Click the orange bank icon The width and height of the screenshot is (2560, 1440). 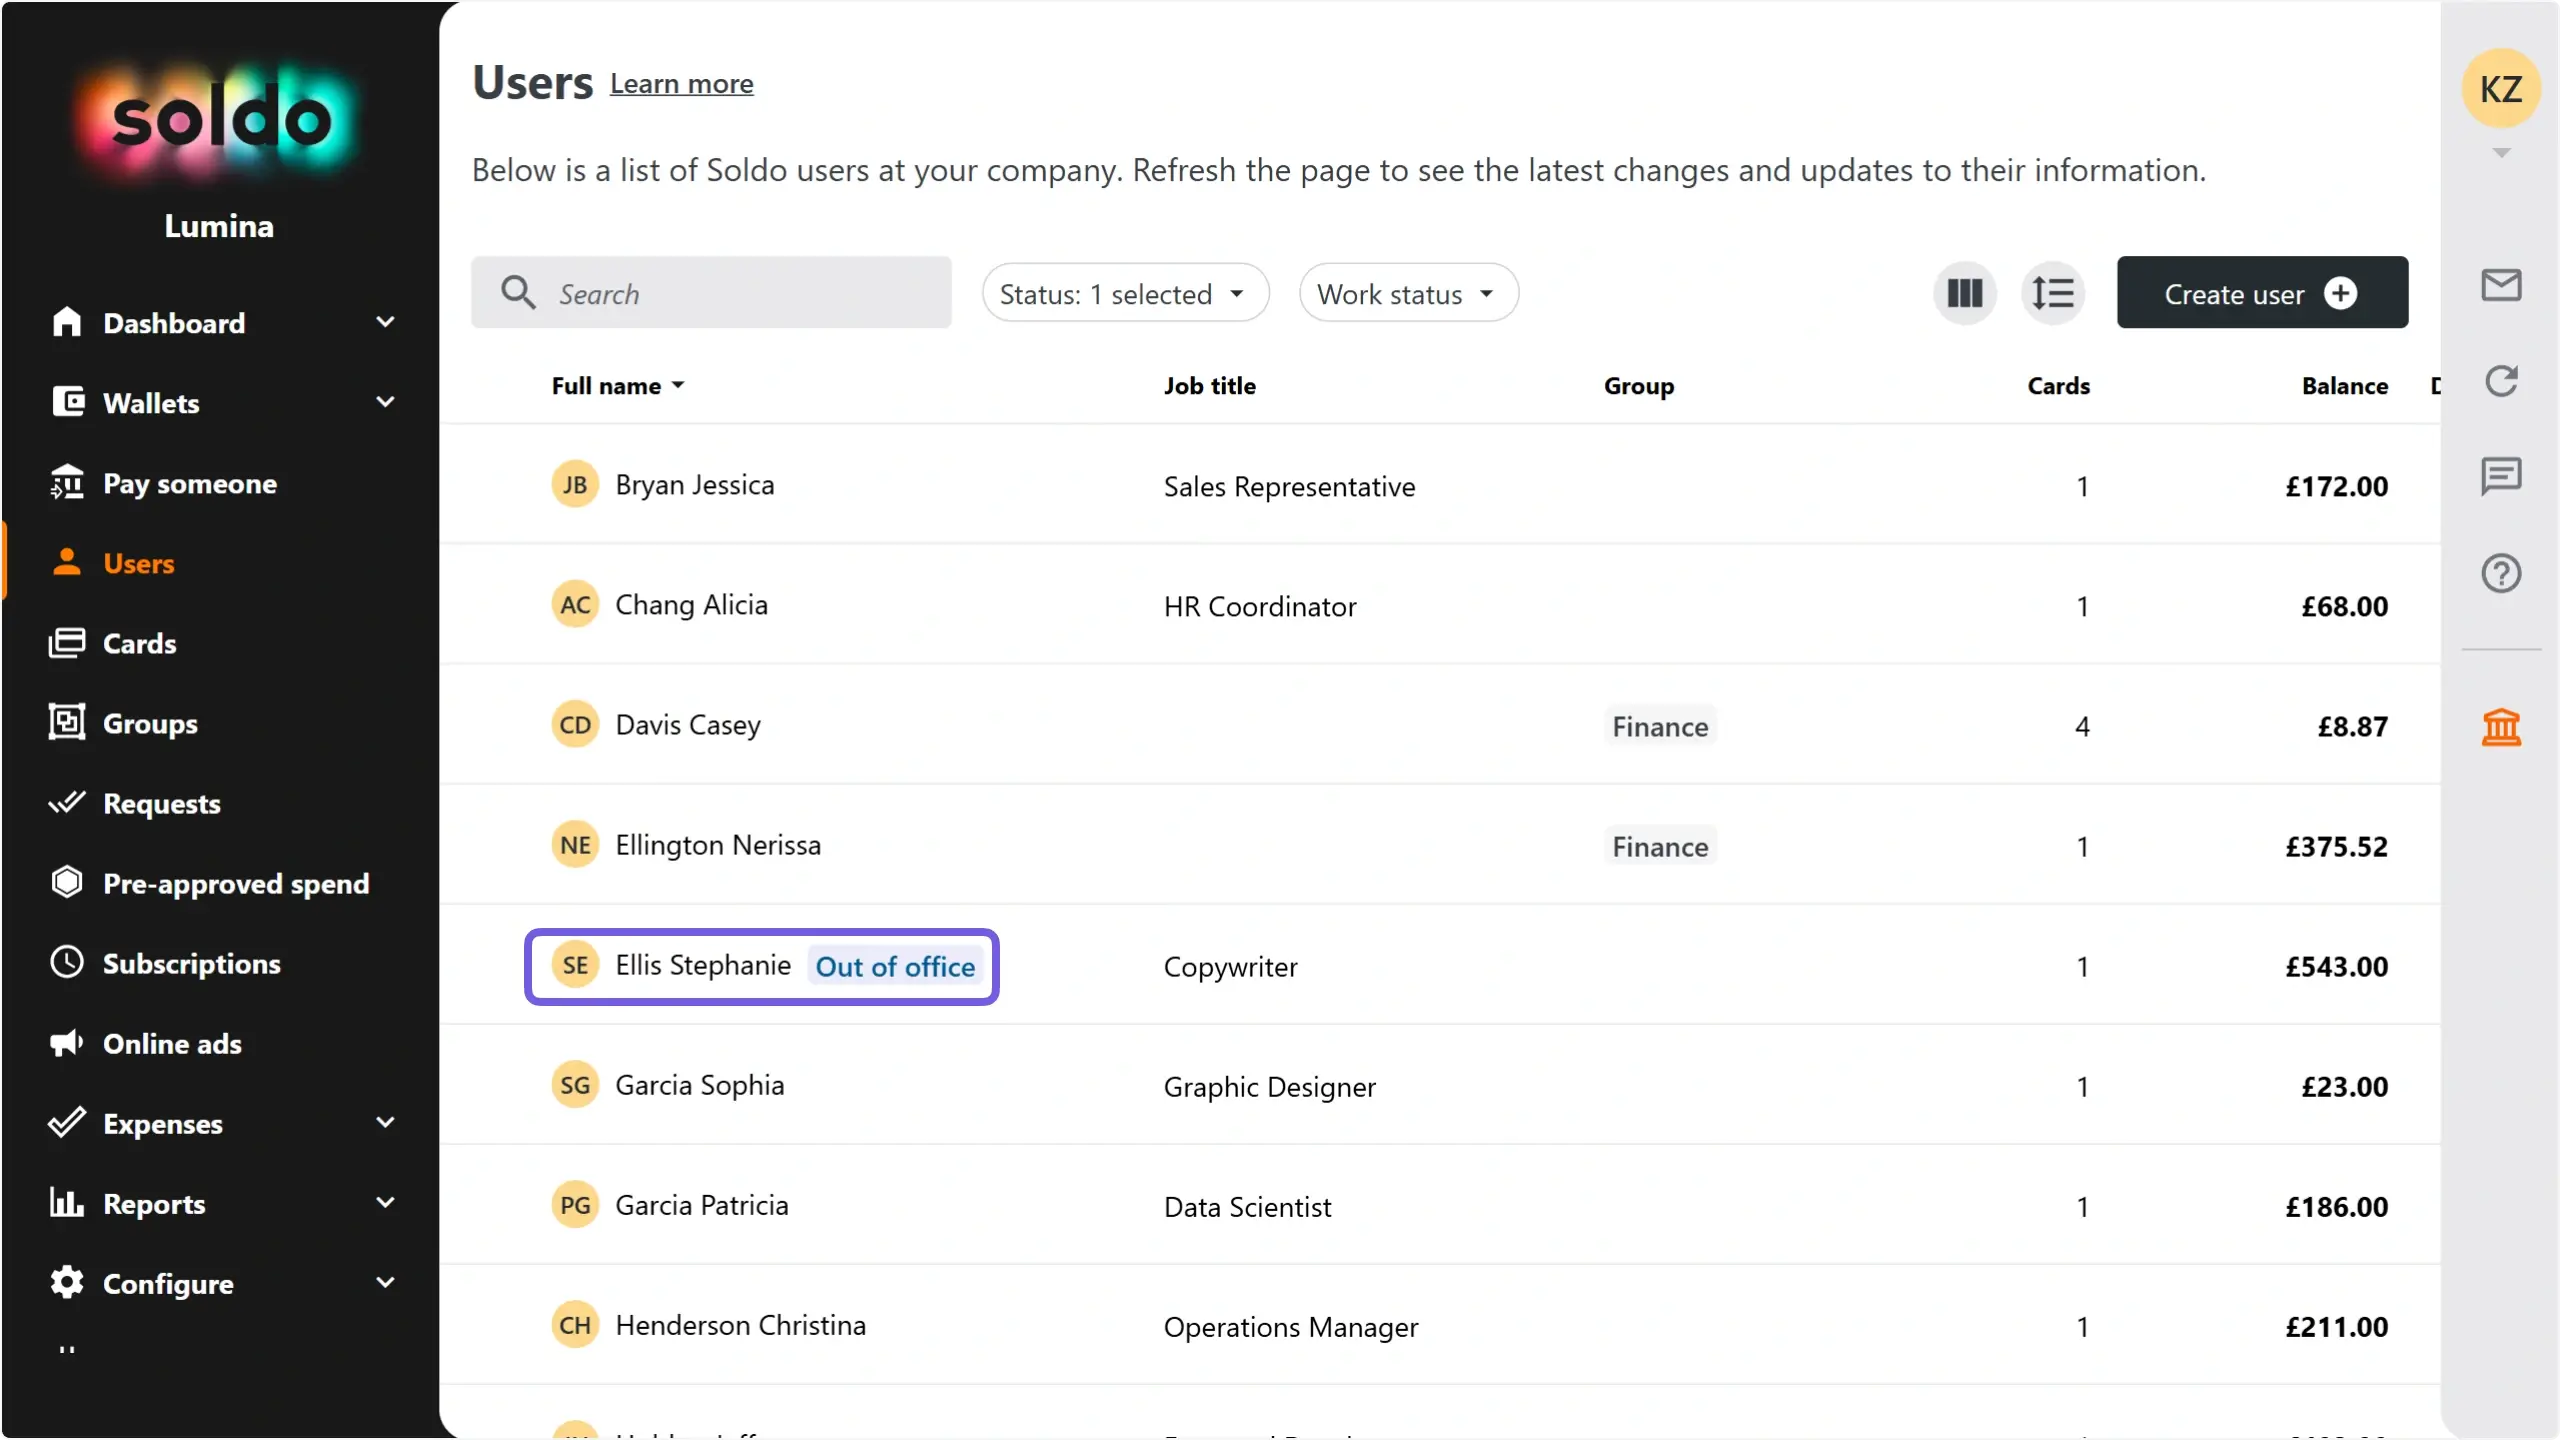pos(2500,727)
